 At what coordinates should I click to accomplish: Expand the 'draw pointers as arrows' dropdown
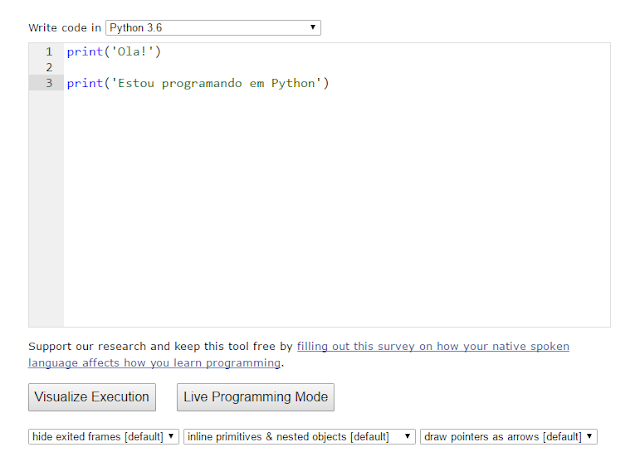pos(509,436)
